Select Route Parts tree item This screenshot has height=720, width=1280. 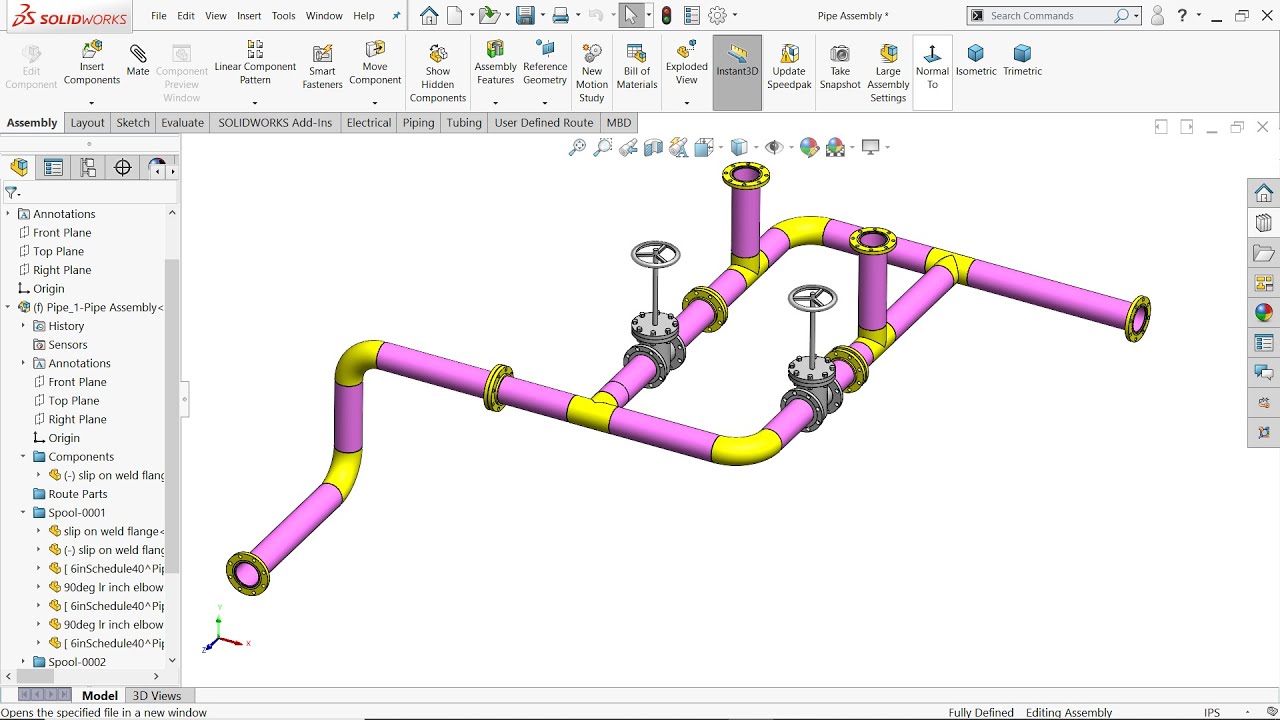pyautogui.click(x=78, y=494)
